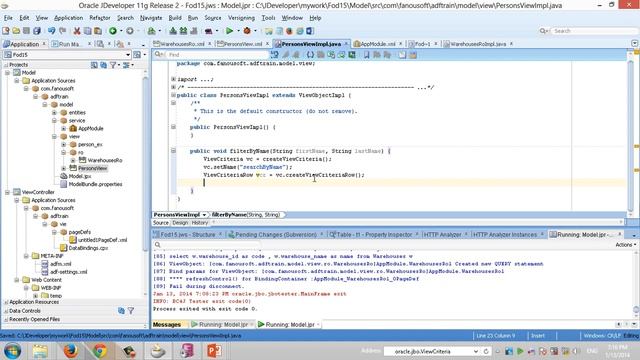640x360 pixels.
Task: Click the top-right Search input field
Action: 594,31
